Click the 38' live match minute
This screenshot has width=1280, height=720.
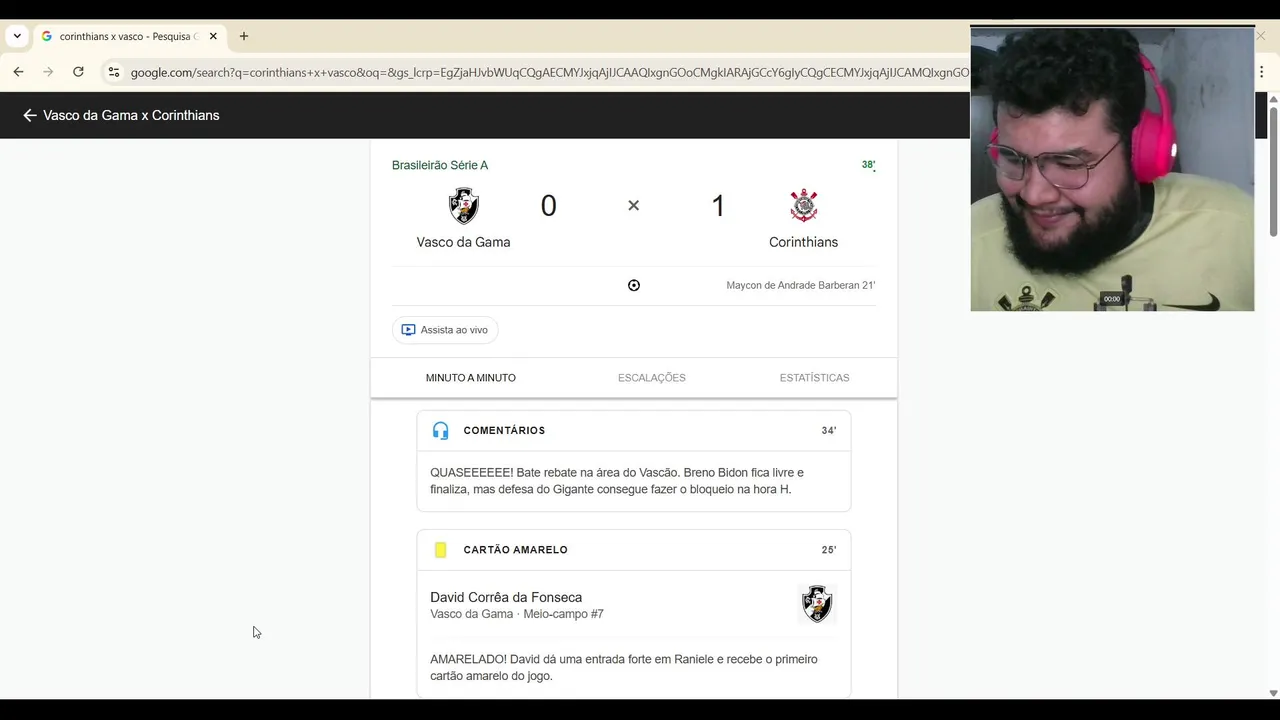coord(868,165)
